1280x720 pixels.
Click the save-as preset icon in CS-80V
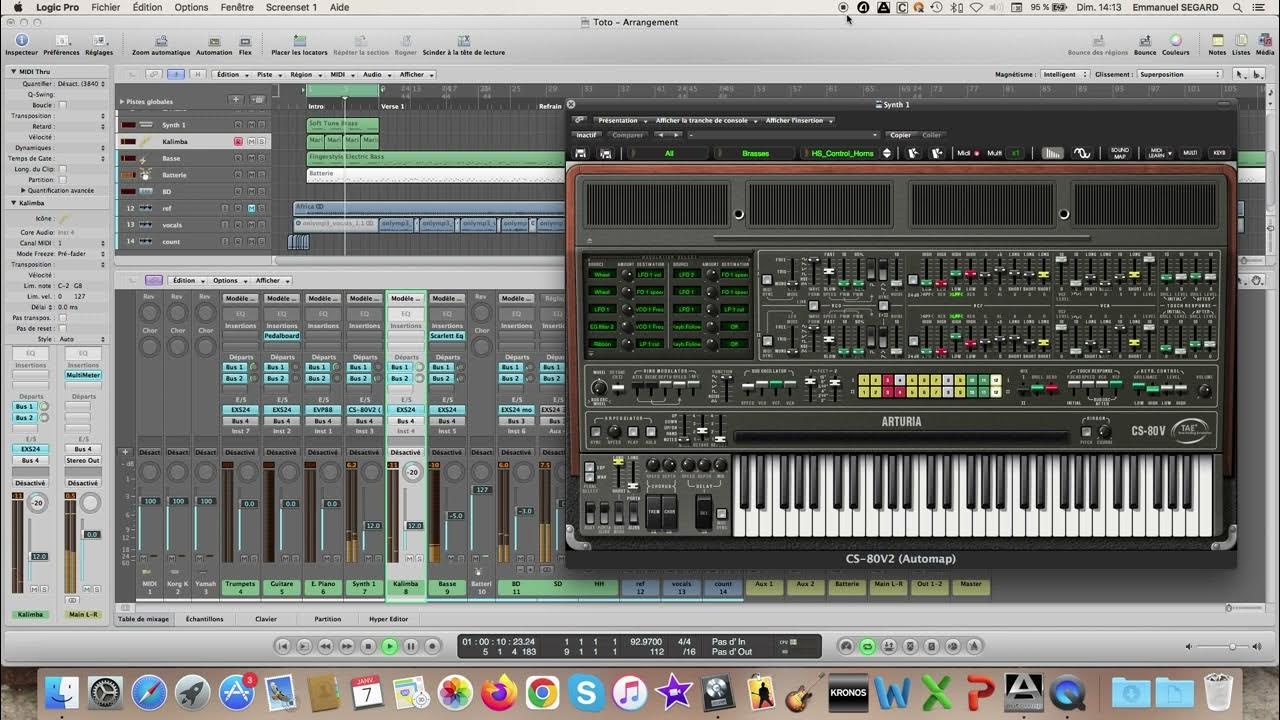pos(605,153)
